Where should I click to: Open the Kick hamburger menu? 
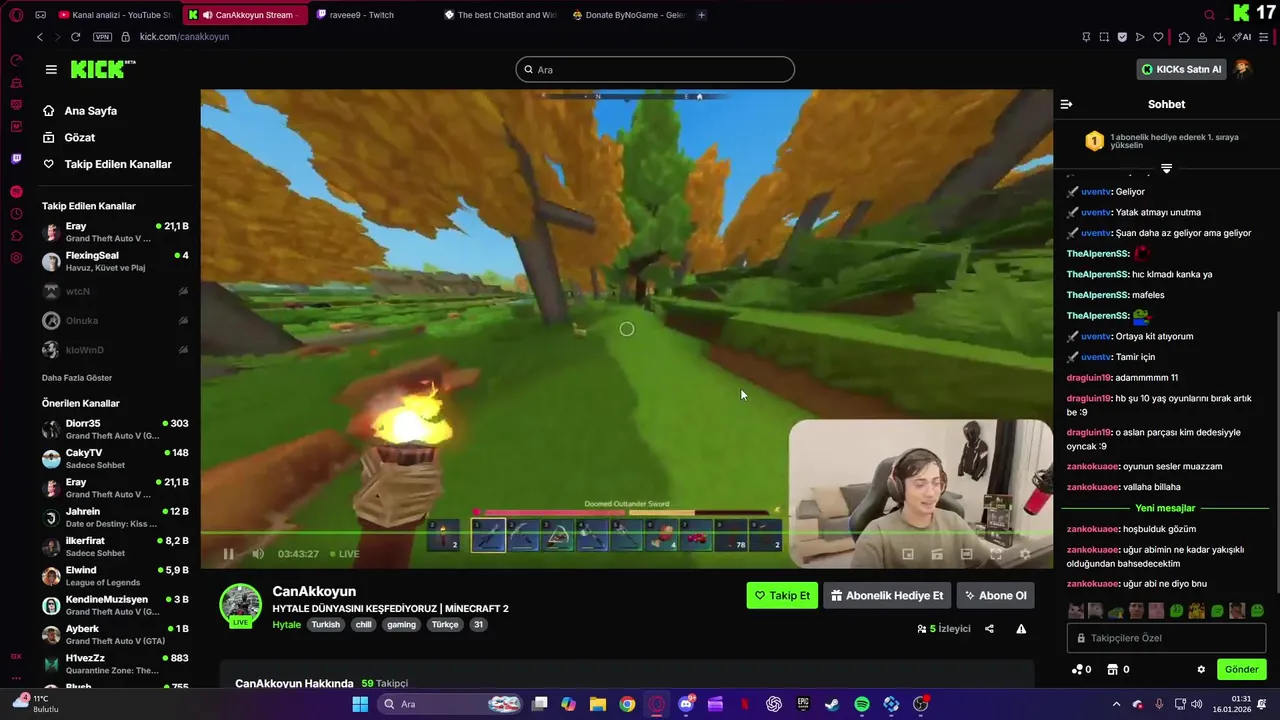pos(51,69)
